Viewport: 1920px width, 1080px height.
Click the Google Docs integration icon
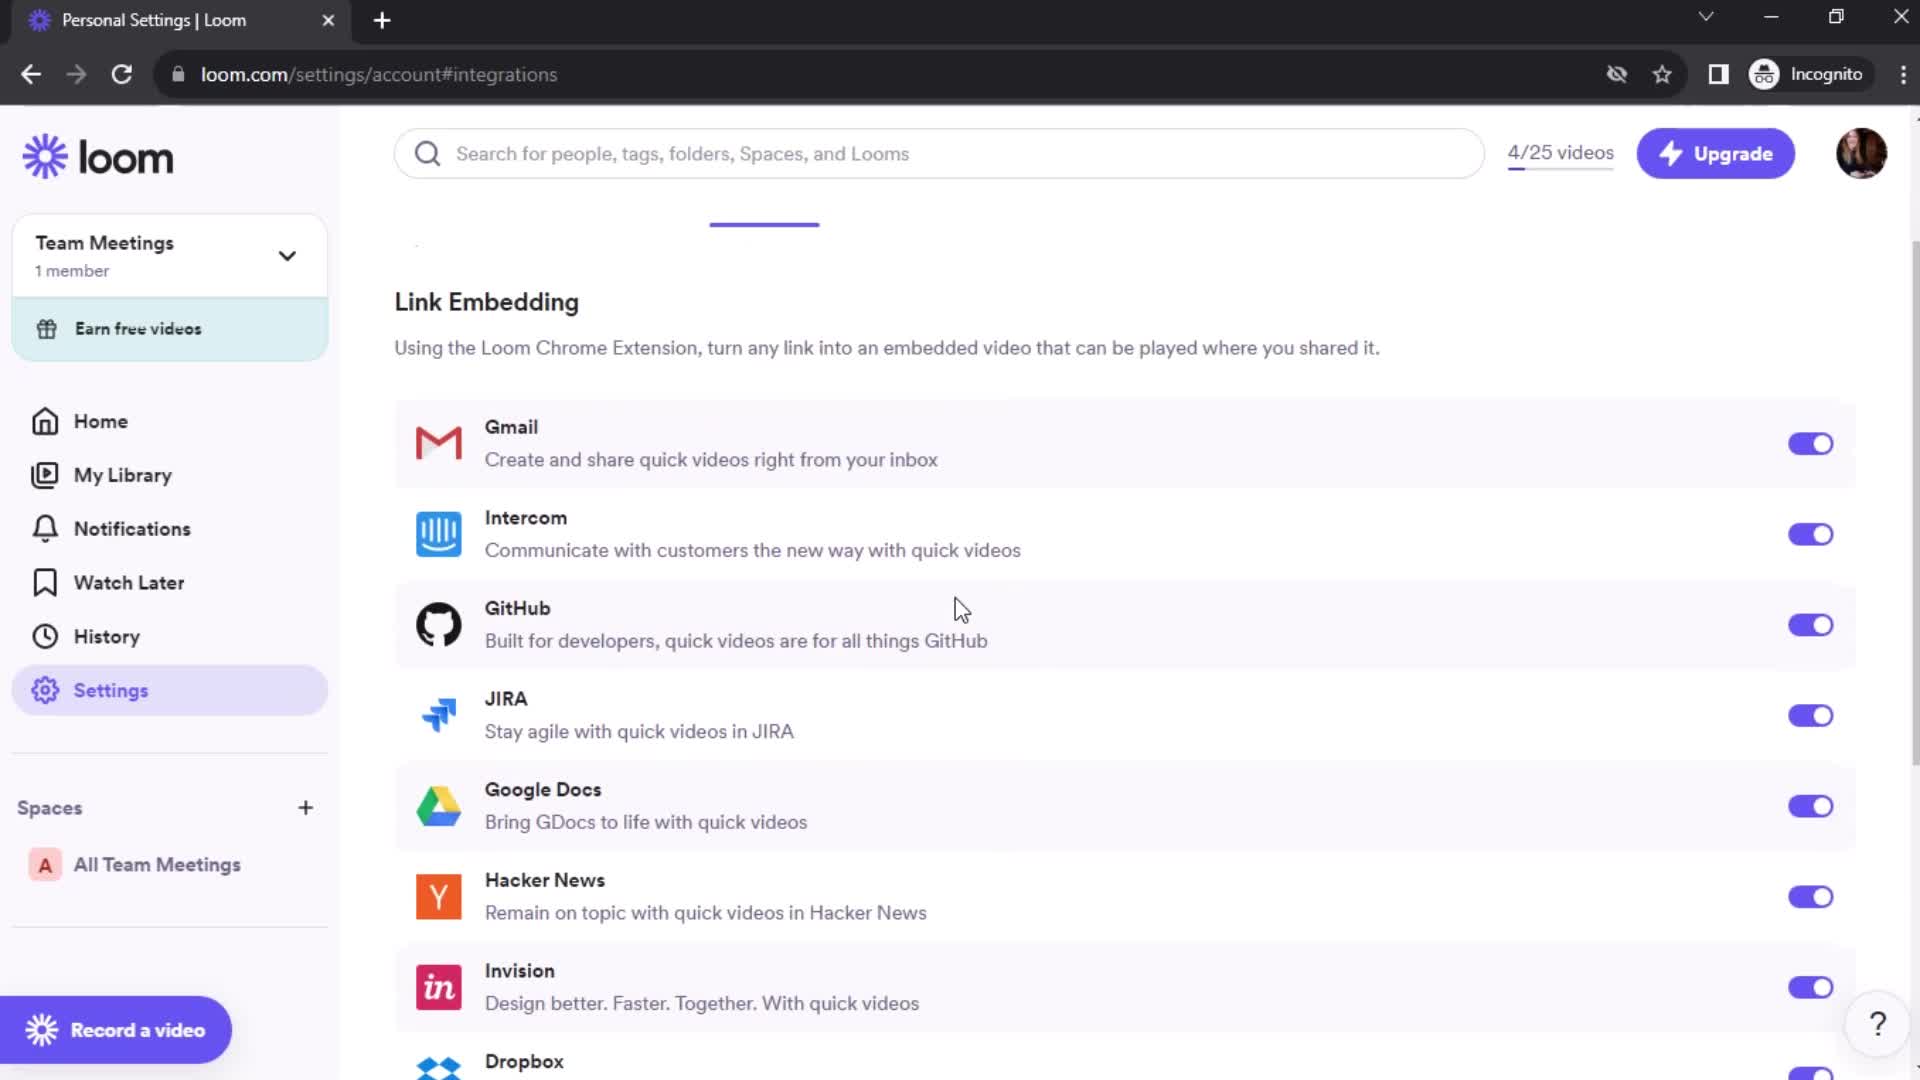tap(439, 806)
